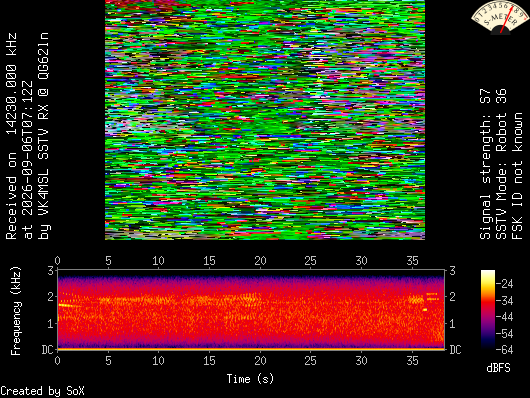Screen dimensions: 530x398
Task: Click the audio spectrogram plot
Action: tap(251, 309)
